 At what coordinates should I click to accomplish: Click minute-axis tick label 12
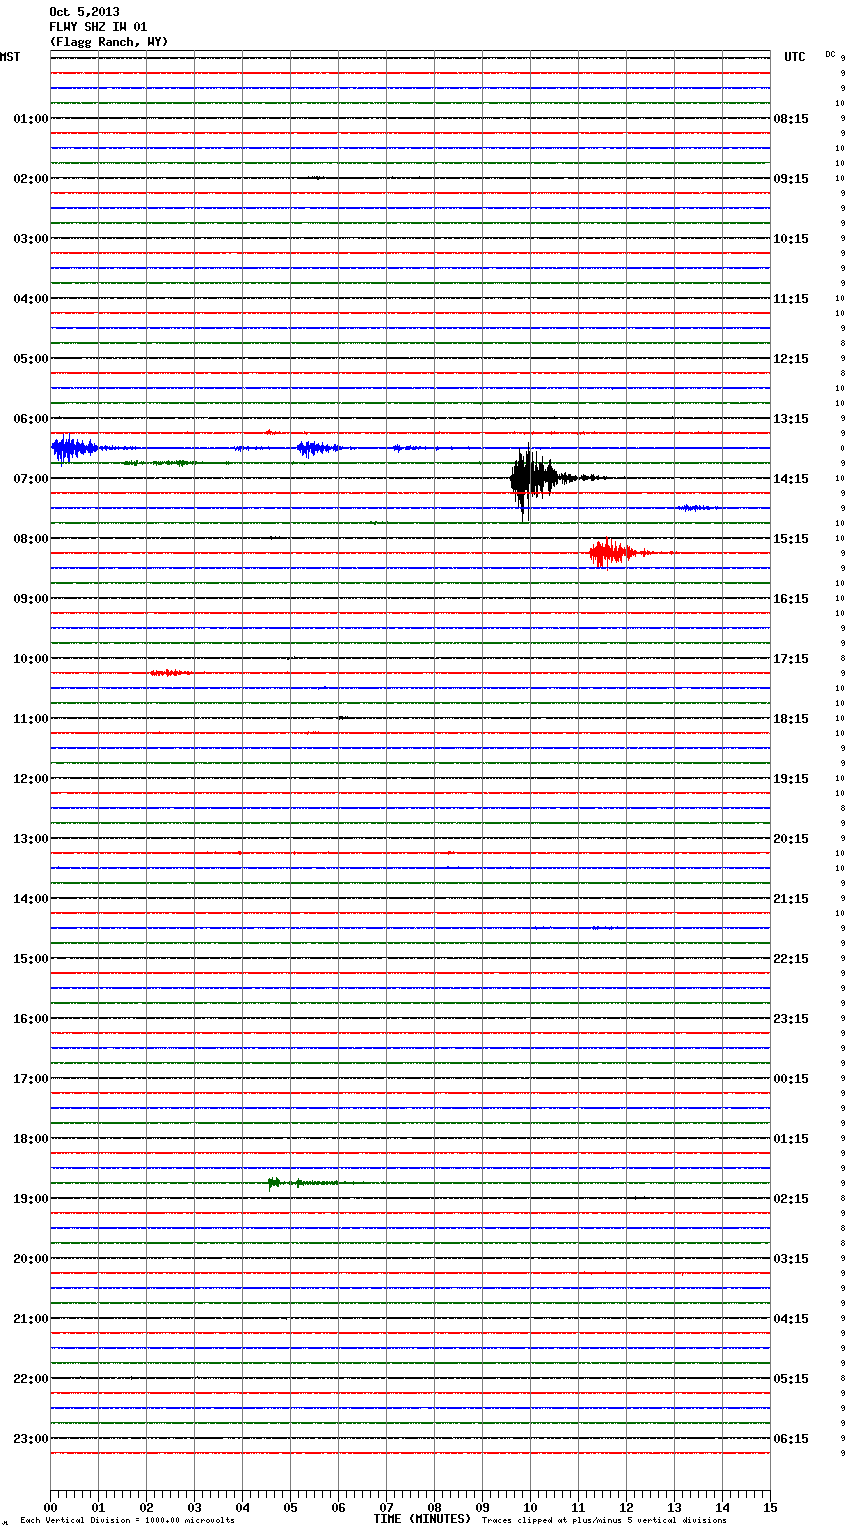626,1507
